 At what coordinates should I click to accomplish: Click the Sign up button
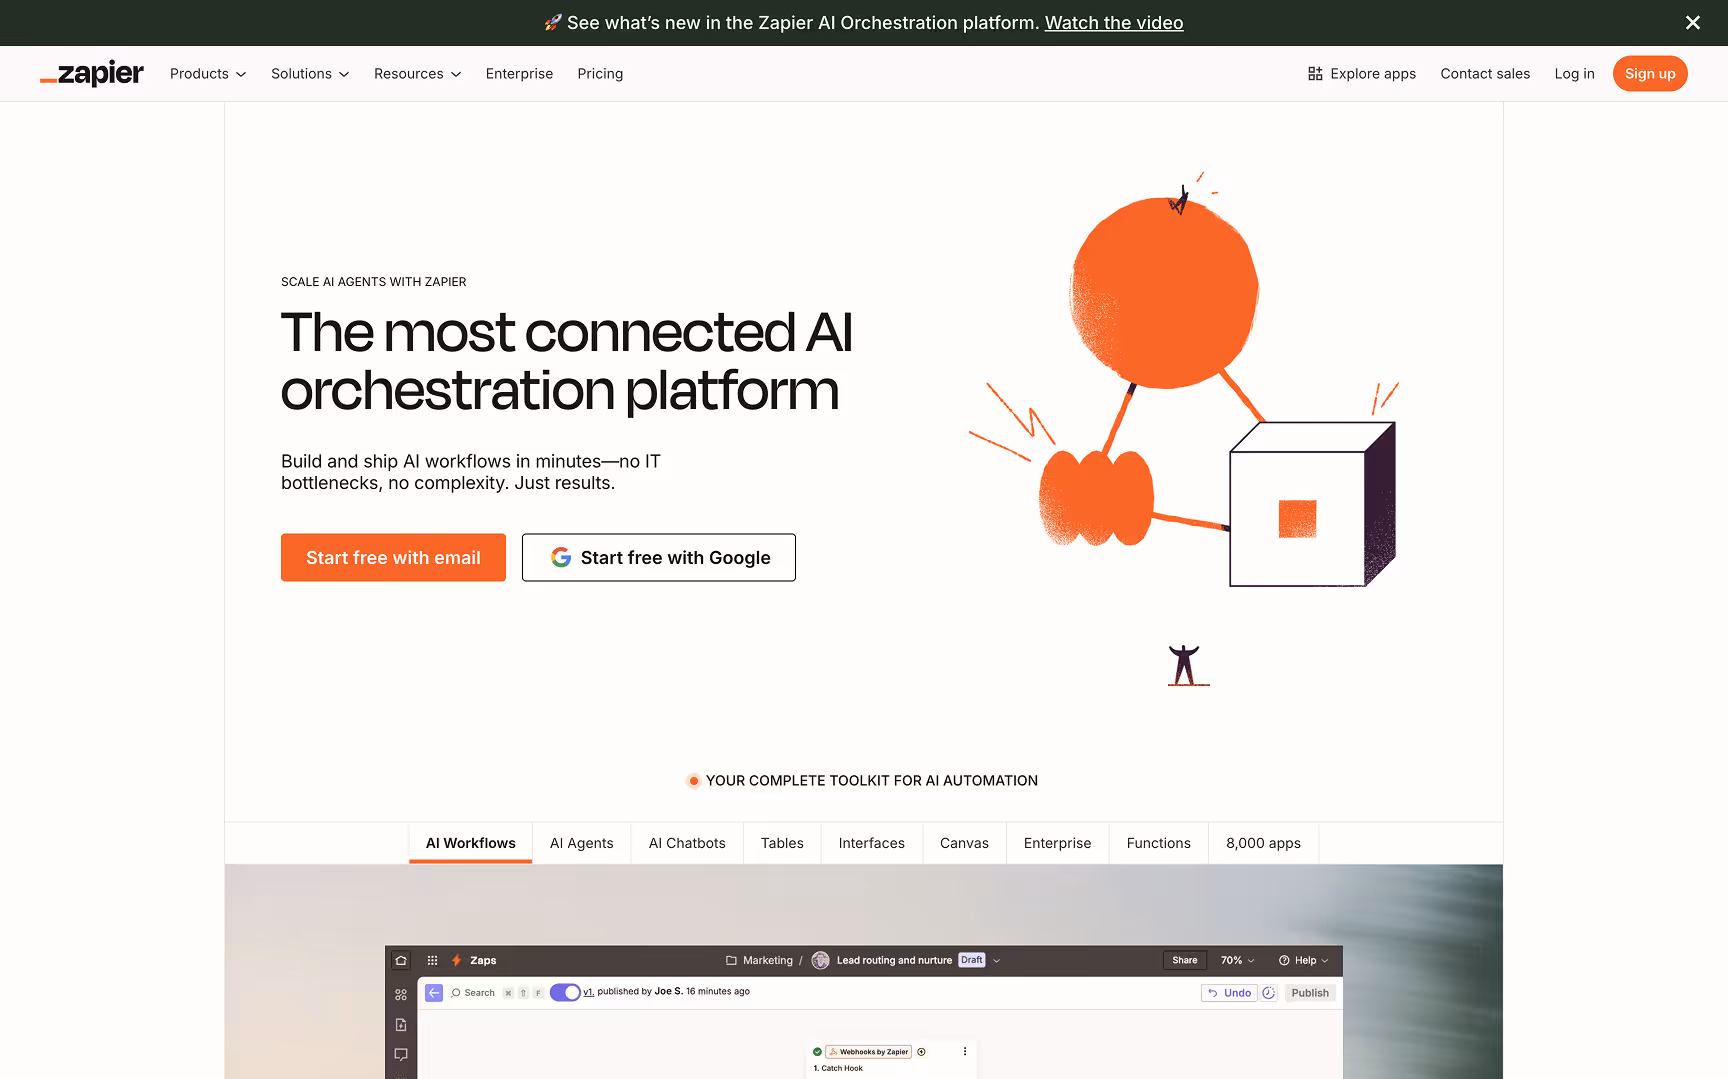(x=1650, y=74)
